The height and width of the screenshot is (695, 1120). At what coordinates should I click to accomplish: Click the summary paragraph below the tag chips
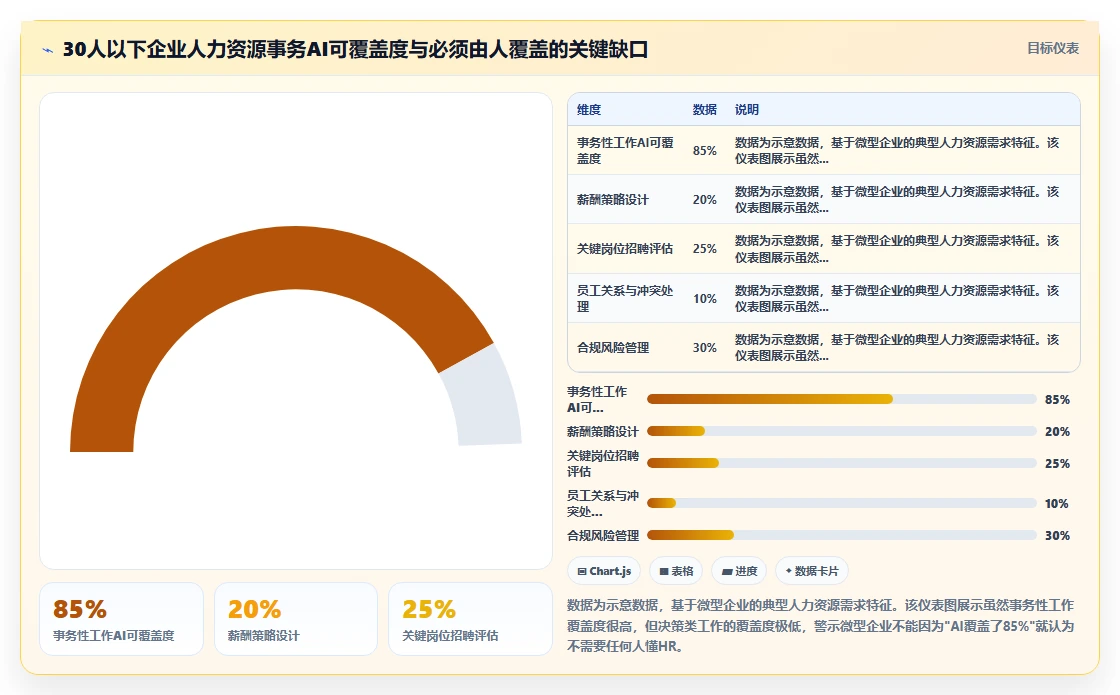click(x=821, y=626)
